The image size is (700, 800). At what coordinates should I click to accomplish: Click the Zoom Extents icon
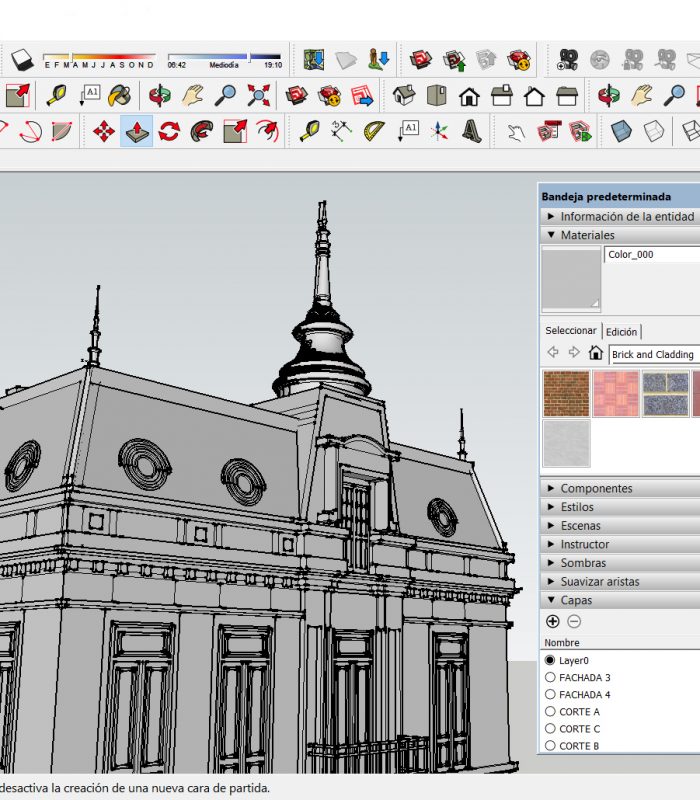click(260, 97)
